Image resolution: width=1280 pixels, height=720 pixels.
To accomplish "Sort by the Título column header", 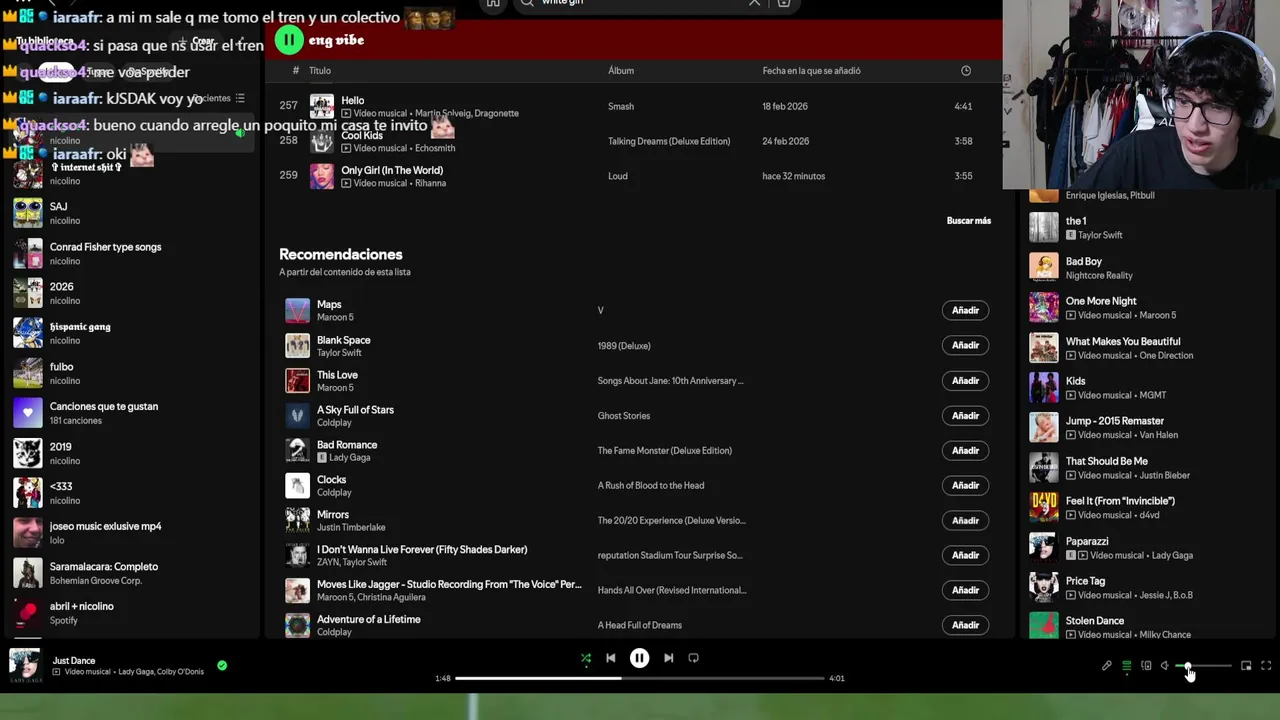I will pyautogui.click(x=320, y=71).
